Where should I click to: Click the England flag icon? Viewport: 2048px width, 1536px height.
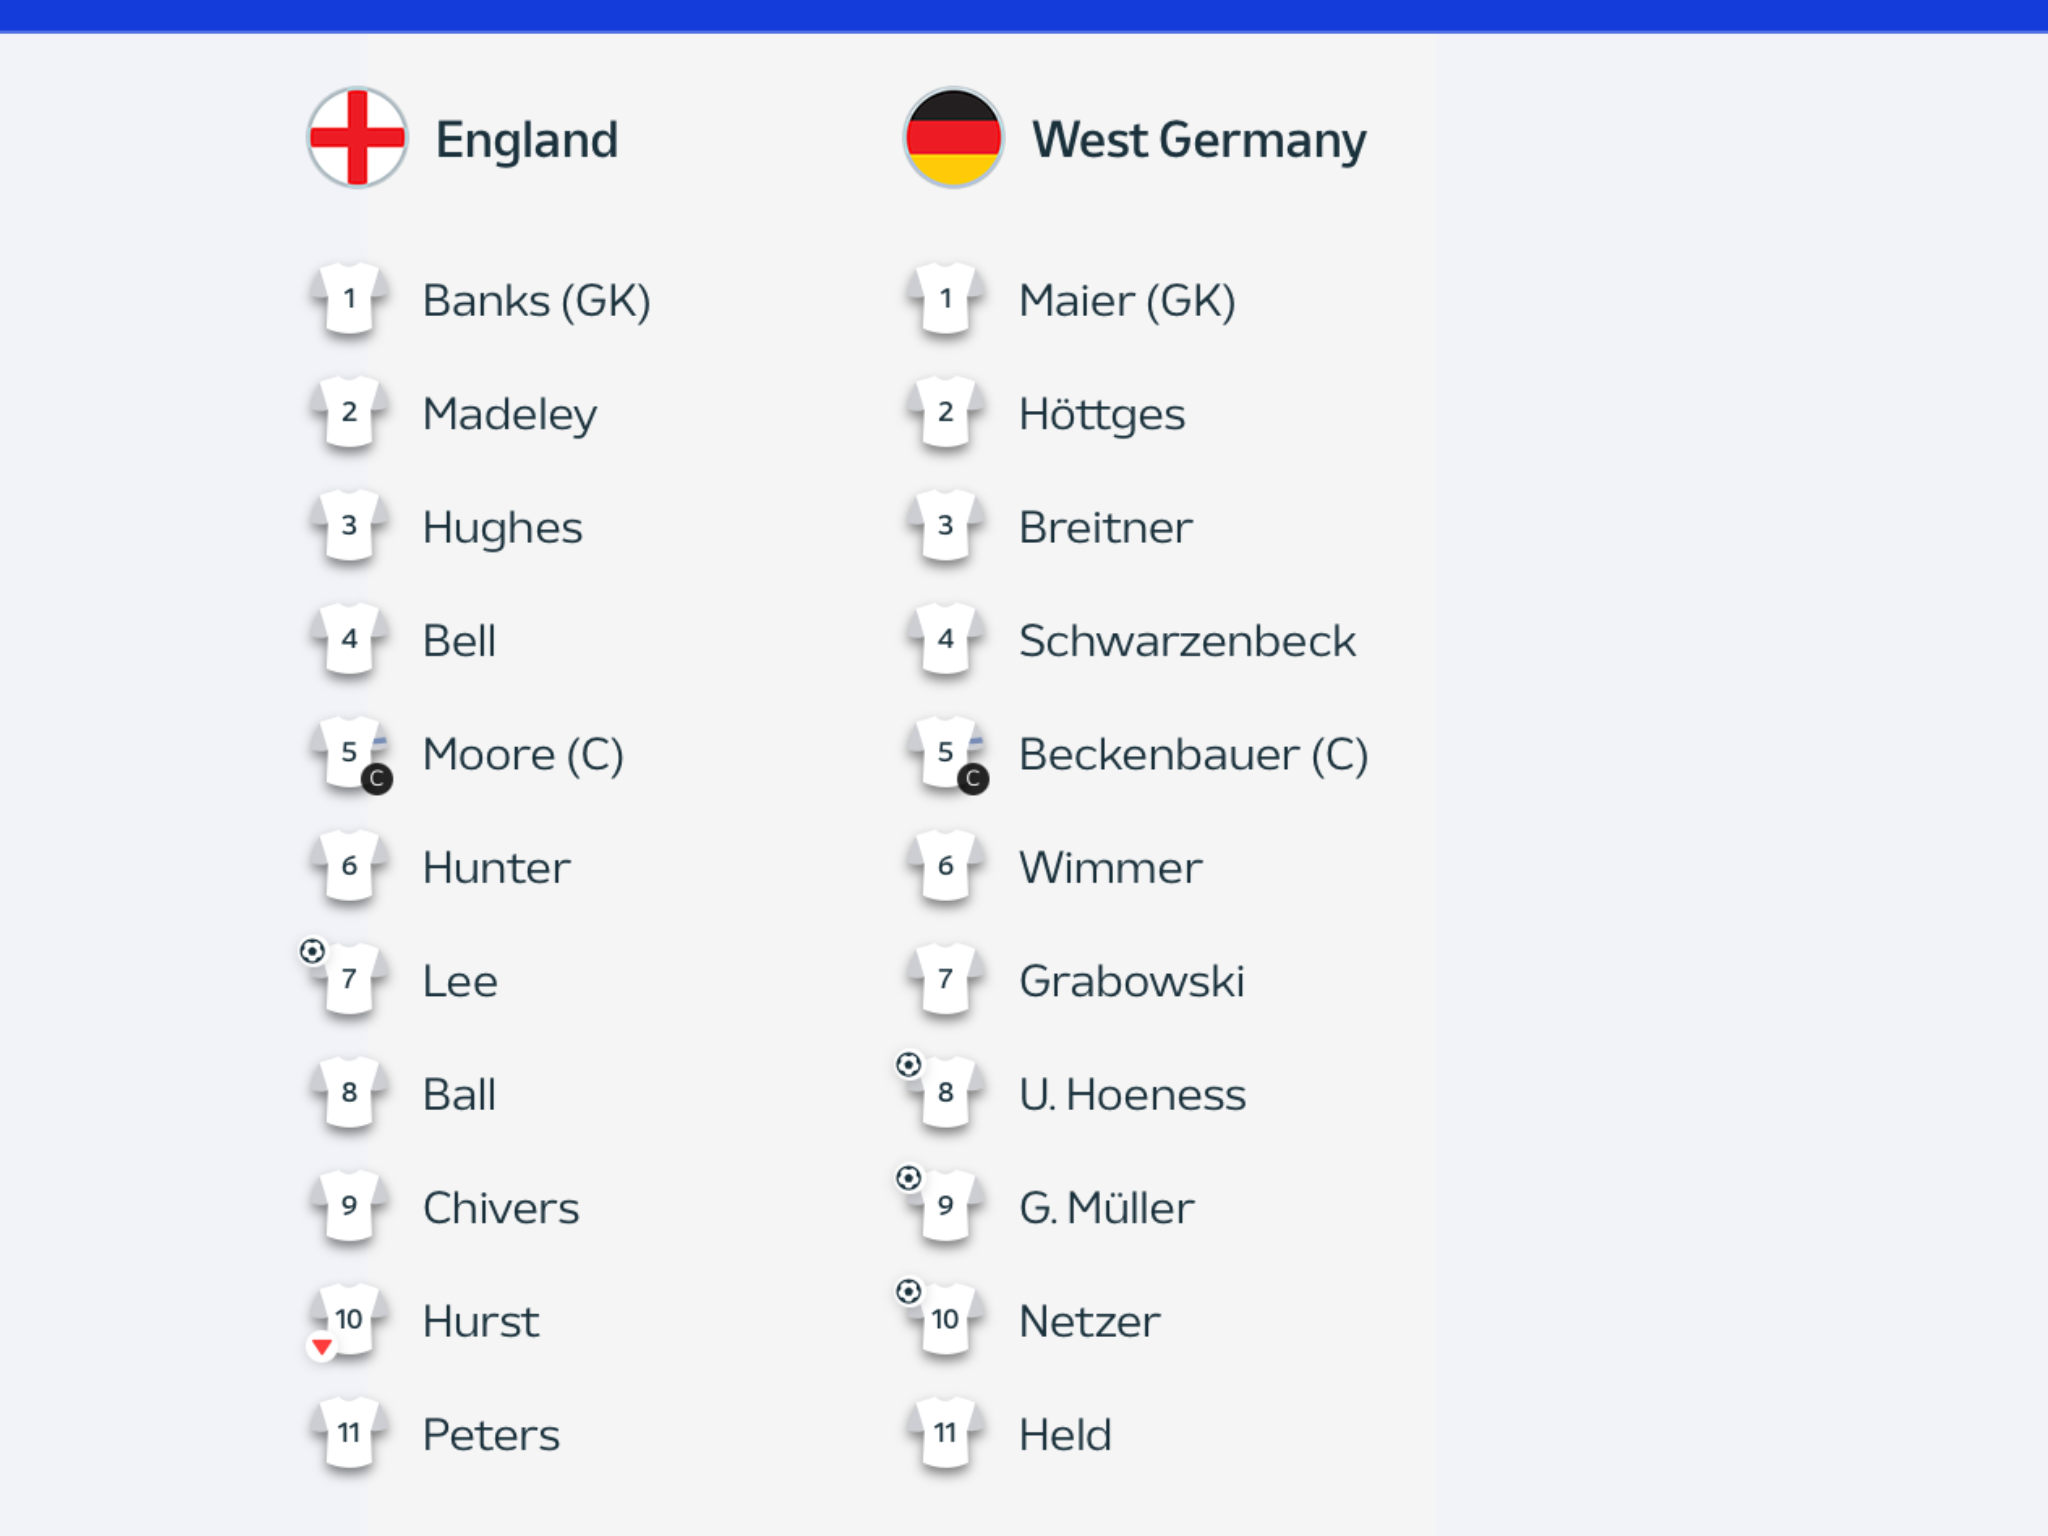(357, 137)
